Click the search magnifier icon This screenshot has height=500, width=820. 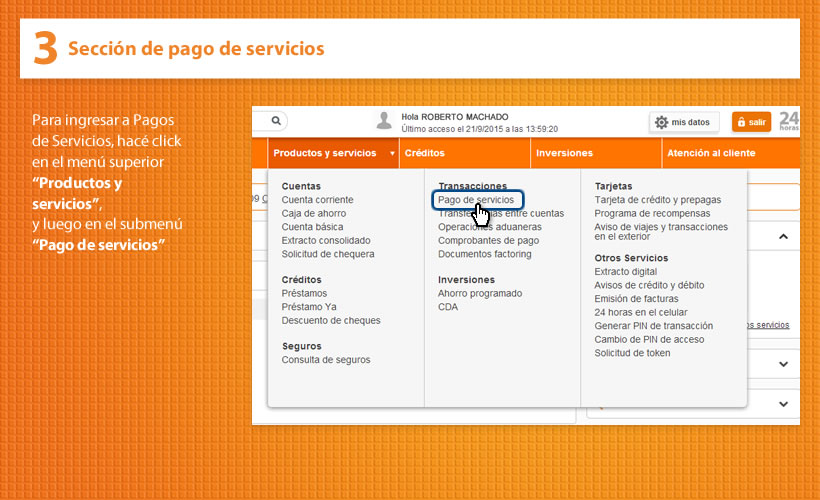point(276,121)
